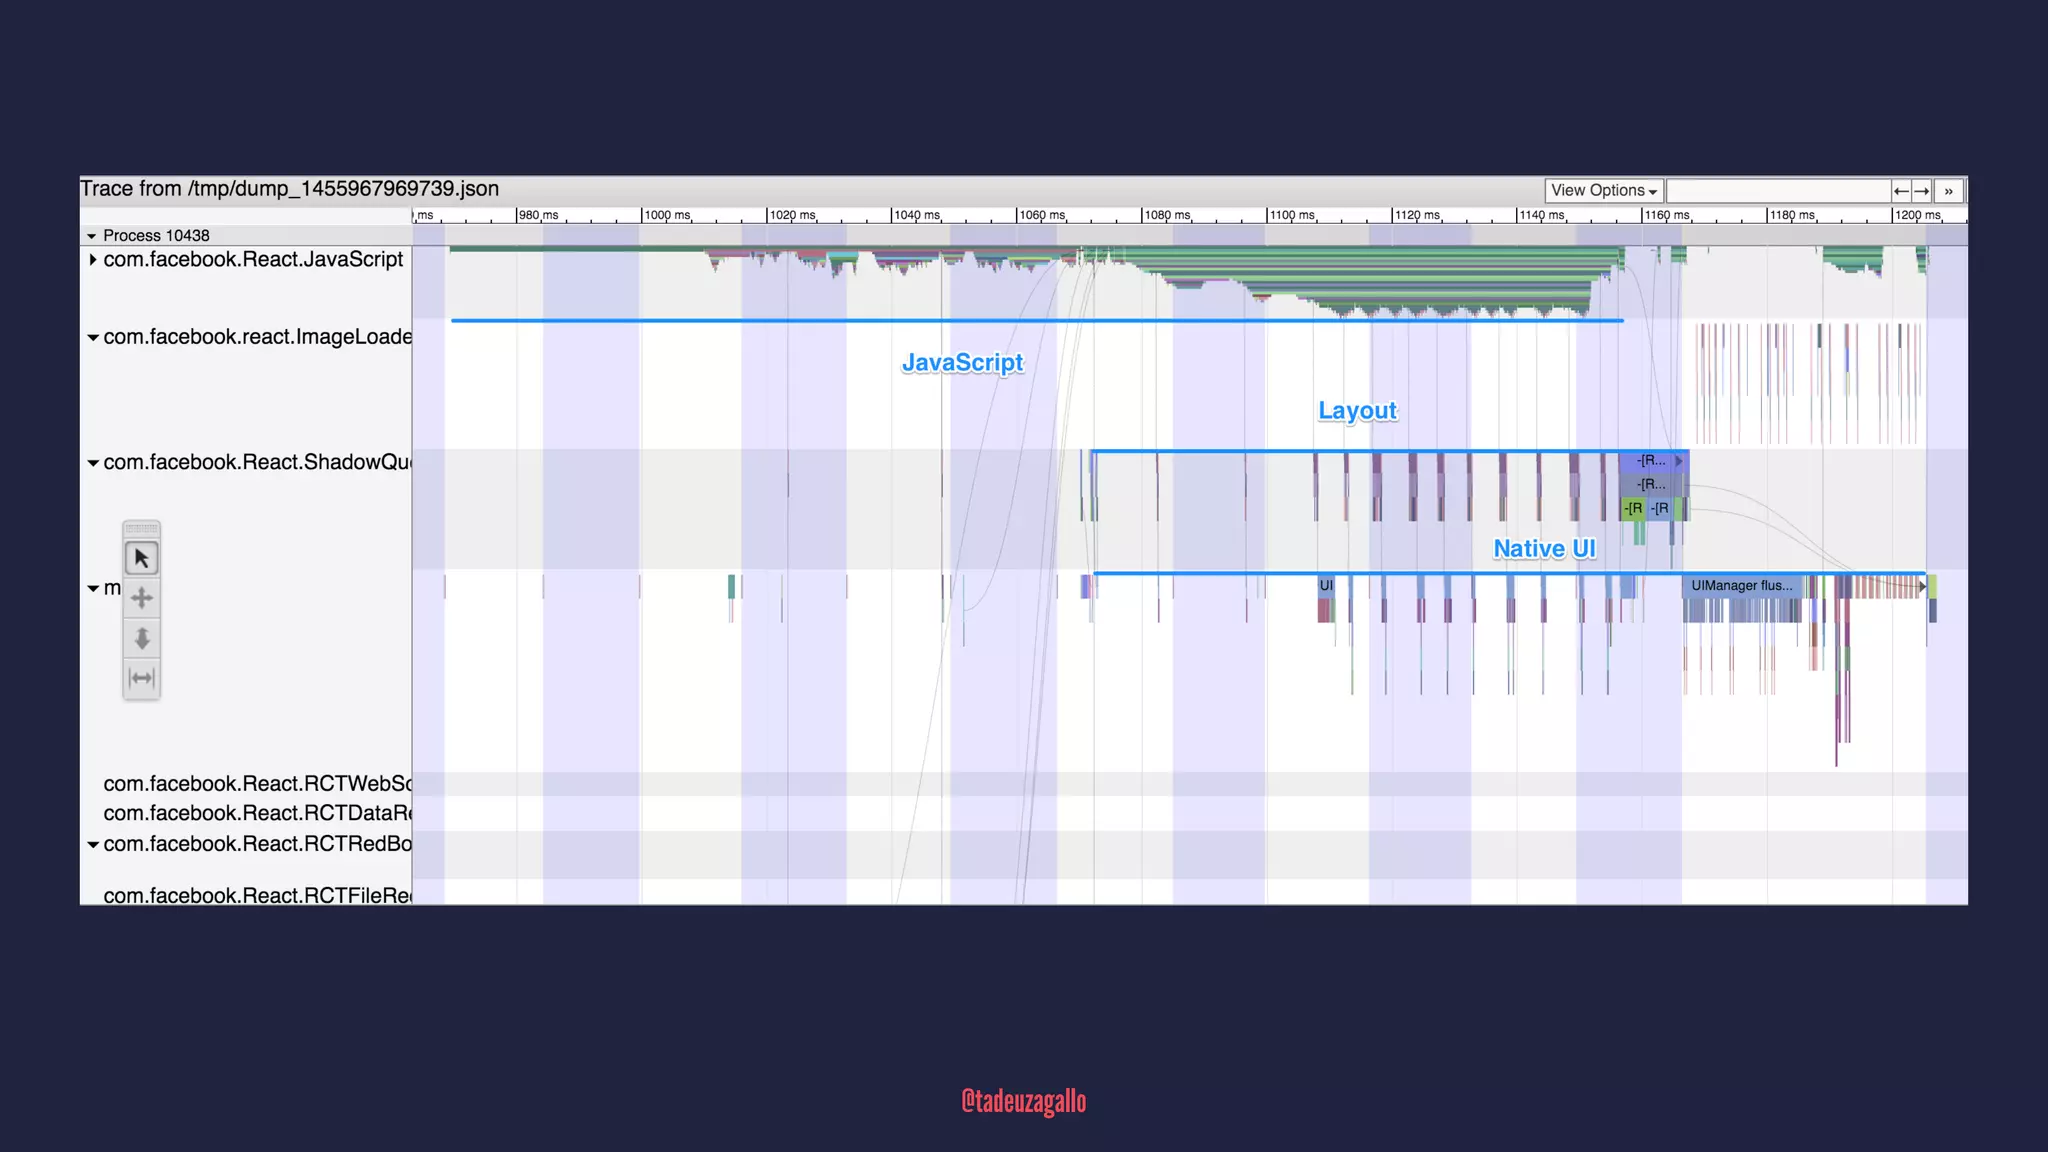Select the UIManager flush slice

click(x=1741, y=586)
